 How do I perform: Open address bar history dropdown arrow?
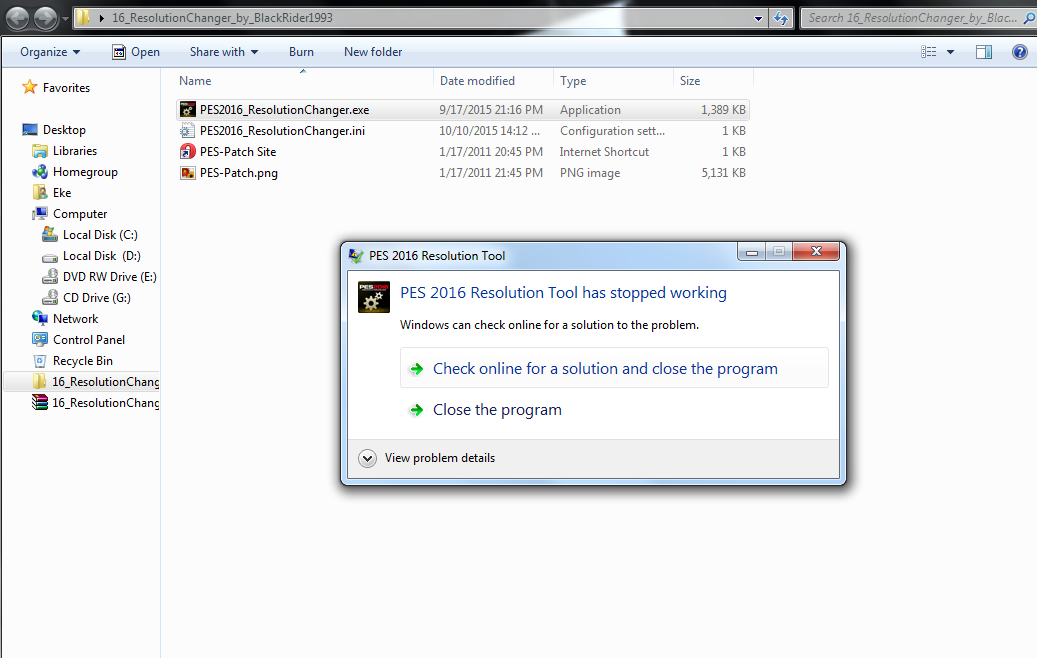[758, 19]
